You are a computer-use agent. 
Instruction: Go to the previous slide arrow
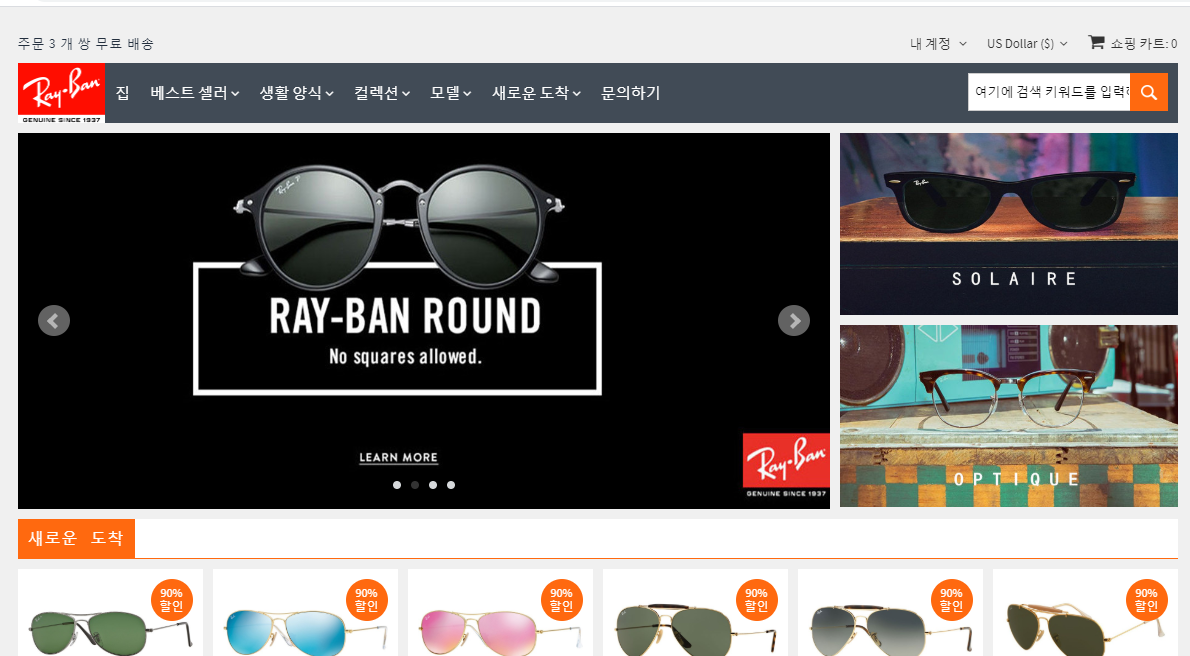click(54, 320)
